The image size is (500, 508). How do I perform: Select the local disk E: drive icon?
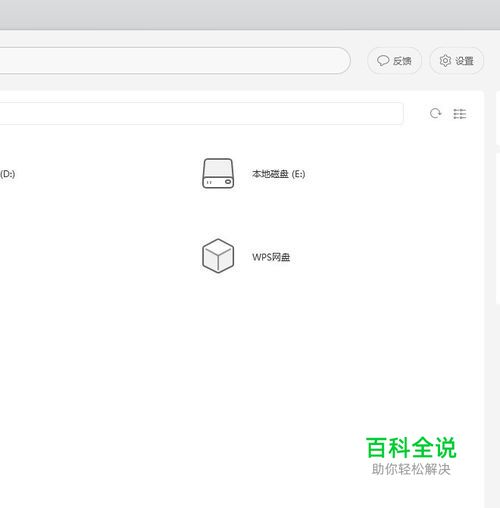[x=218, y=173]
